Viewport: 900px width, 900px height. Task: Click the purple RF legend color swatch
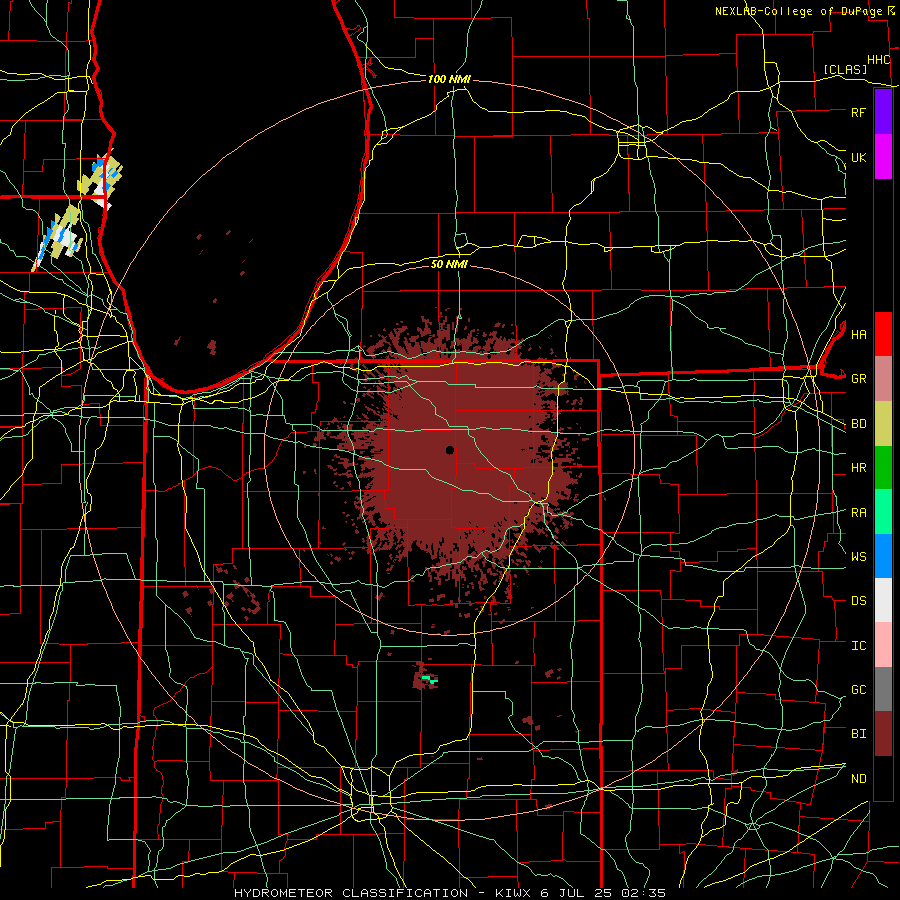(883, 112)
